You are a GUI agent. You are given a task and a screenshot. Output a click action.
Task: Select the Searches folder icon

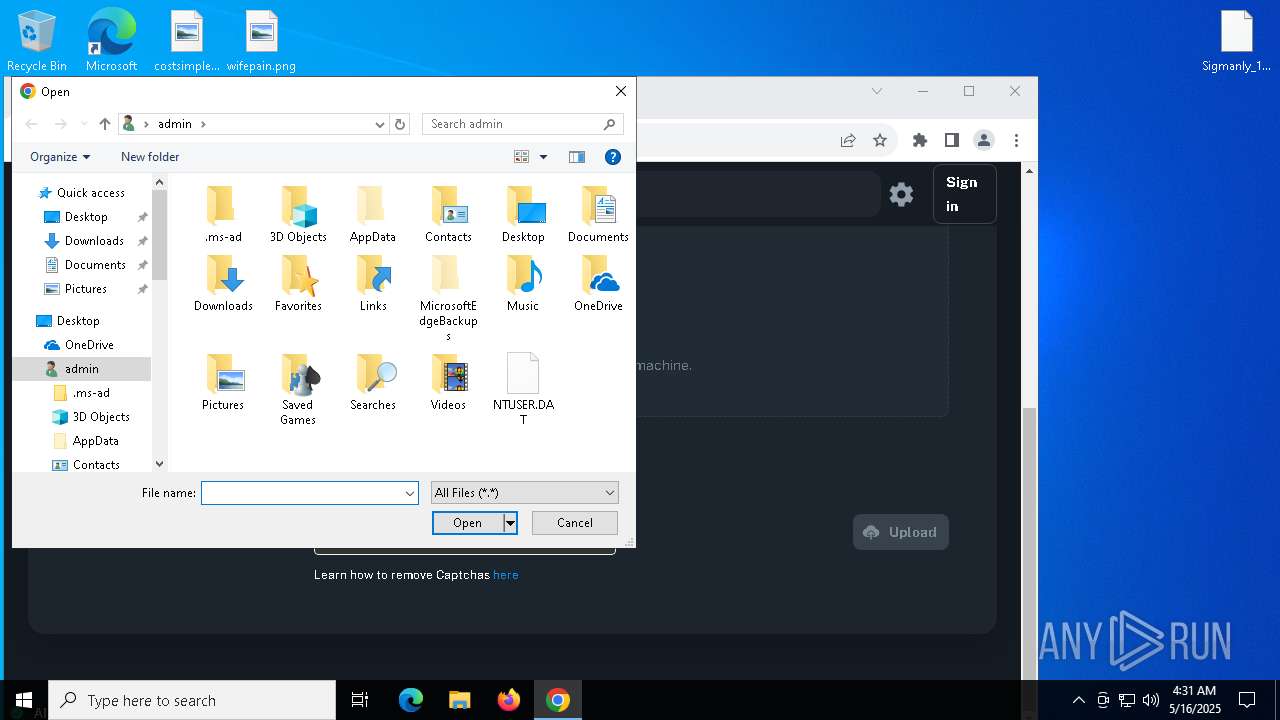(x=373, y=382)
